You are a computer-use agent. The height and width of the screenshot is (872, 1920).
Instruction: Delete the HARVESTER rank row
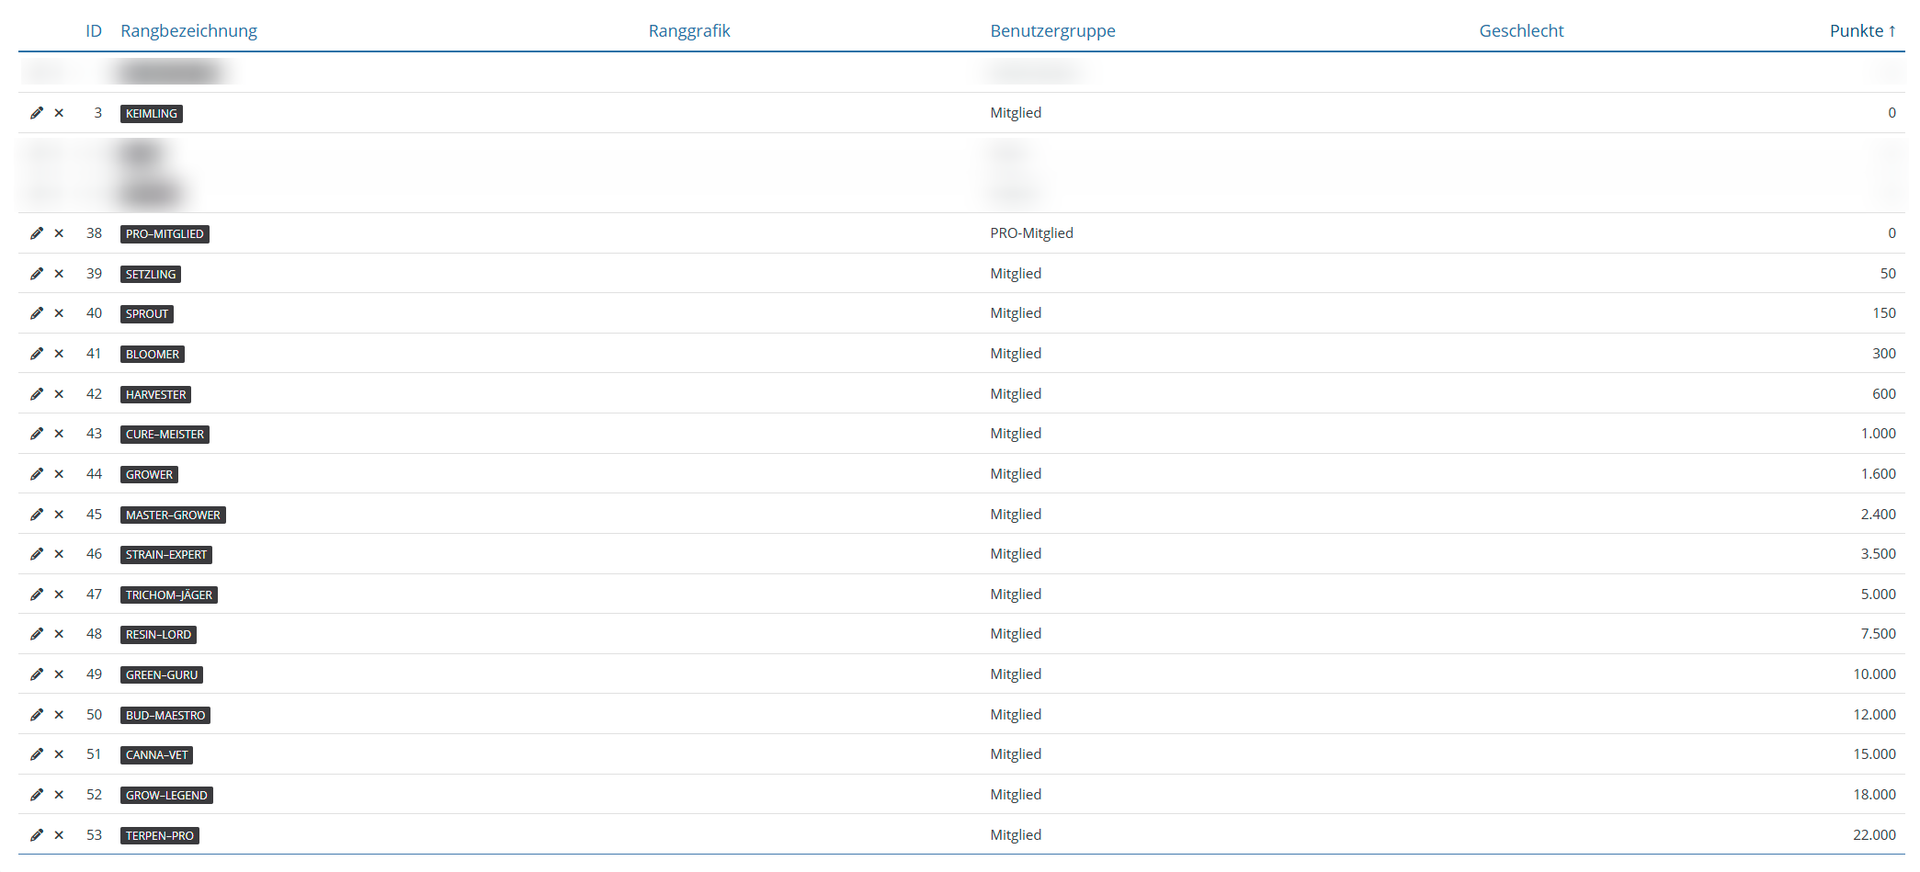point(59,394)
